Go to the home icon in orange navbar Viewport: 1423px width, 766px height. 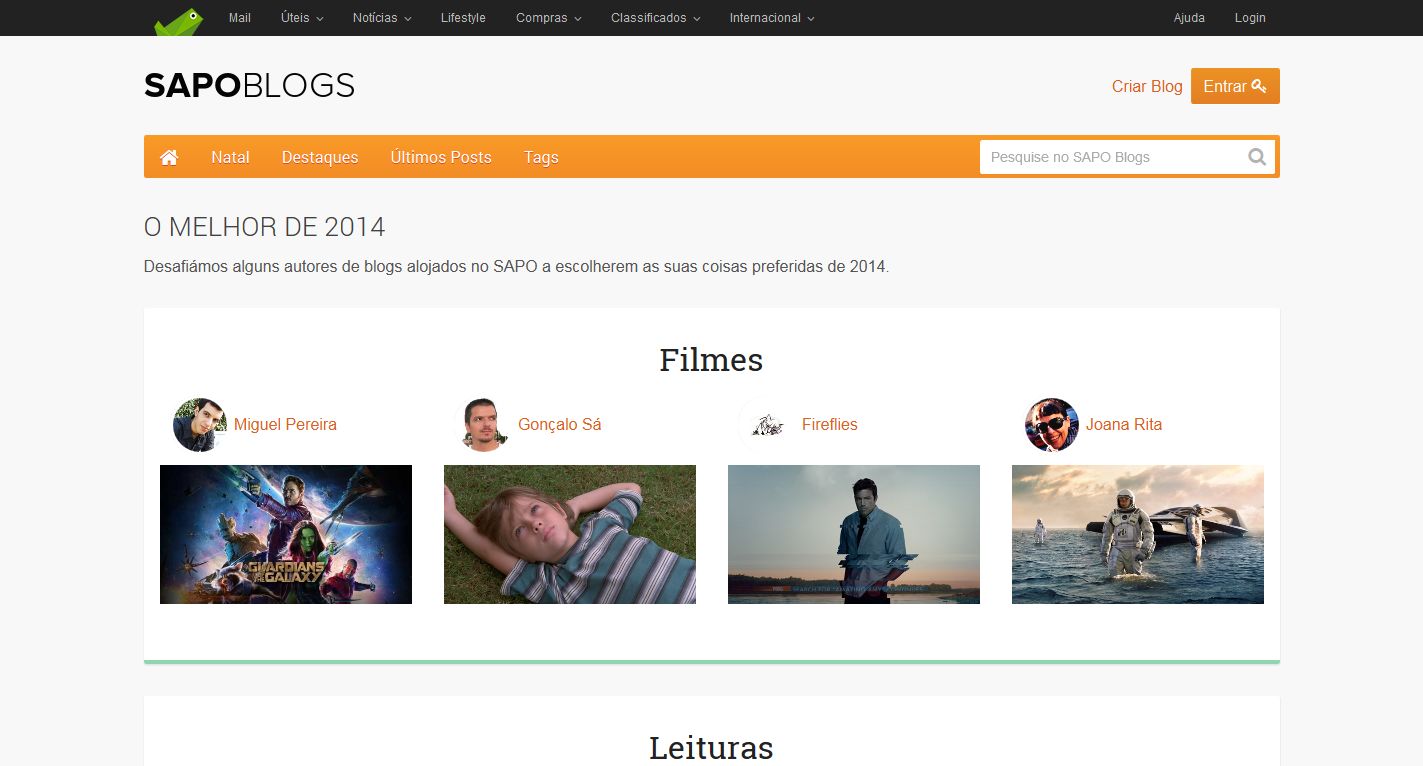click(169, 157)
